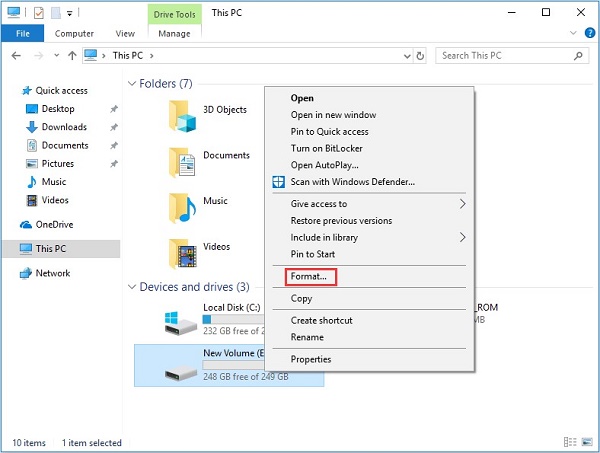Open the address bar history dropdown
This screenshot has height=453, width=600.
click(x=404, y=56)
